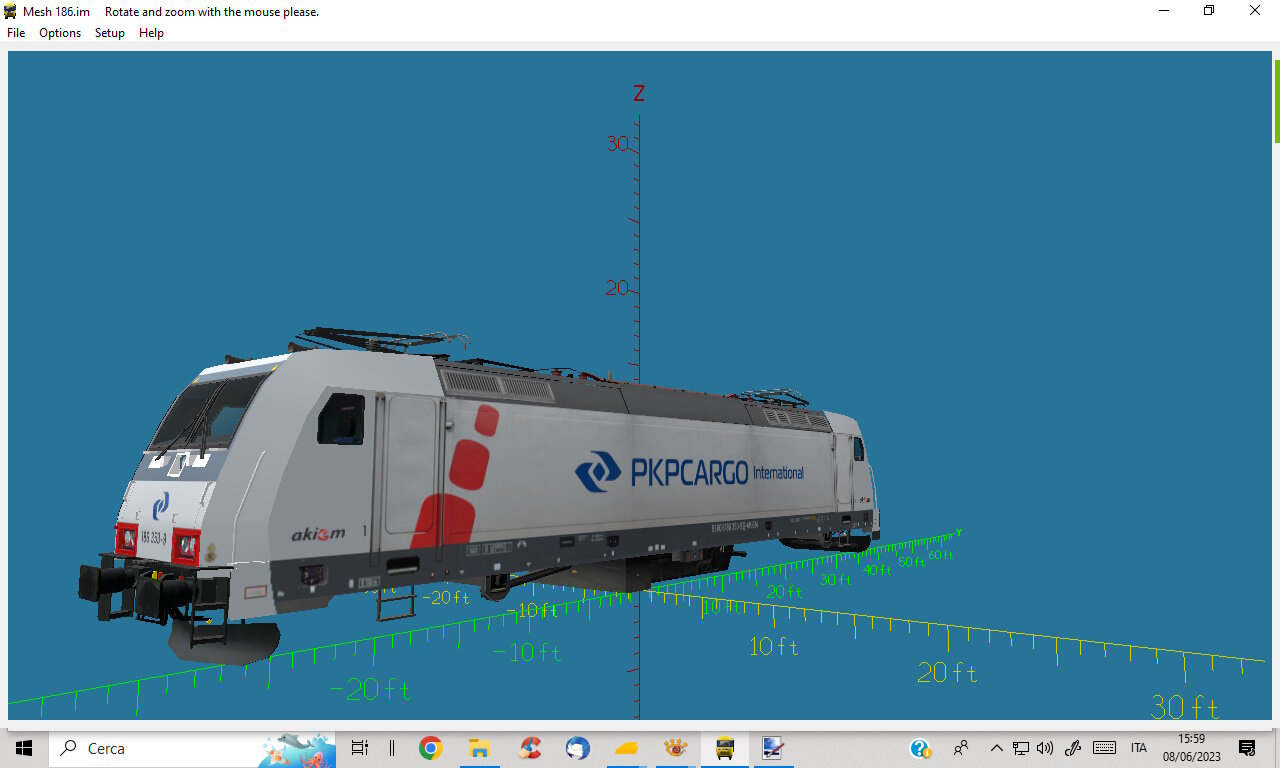This screenshot has width=1280, height=768.
Task: Open the blue globe app in the taskbar
Action: coord(577,748)
